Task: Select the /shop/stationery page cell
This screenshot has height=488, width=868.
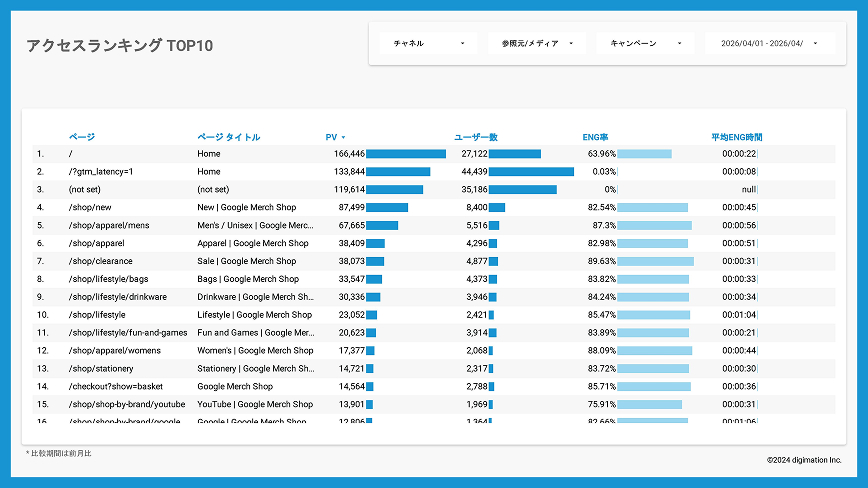Action: click(101, 368)
